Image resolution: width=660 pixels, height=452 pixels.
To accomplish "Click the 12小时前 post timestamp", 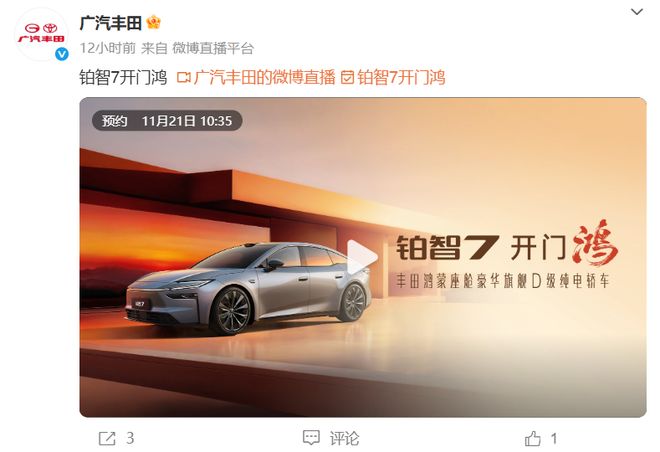I will (x=108, y=48).
